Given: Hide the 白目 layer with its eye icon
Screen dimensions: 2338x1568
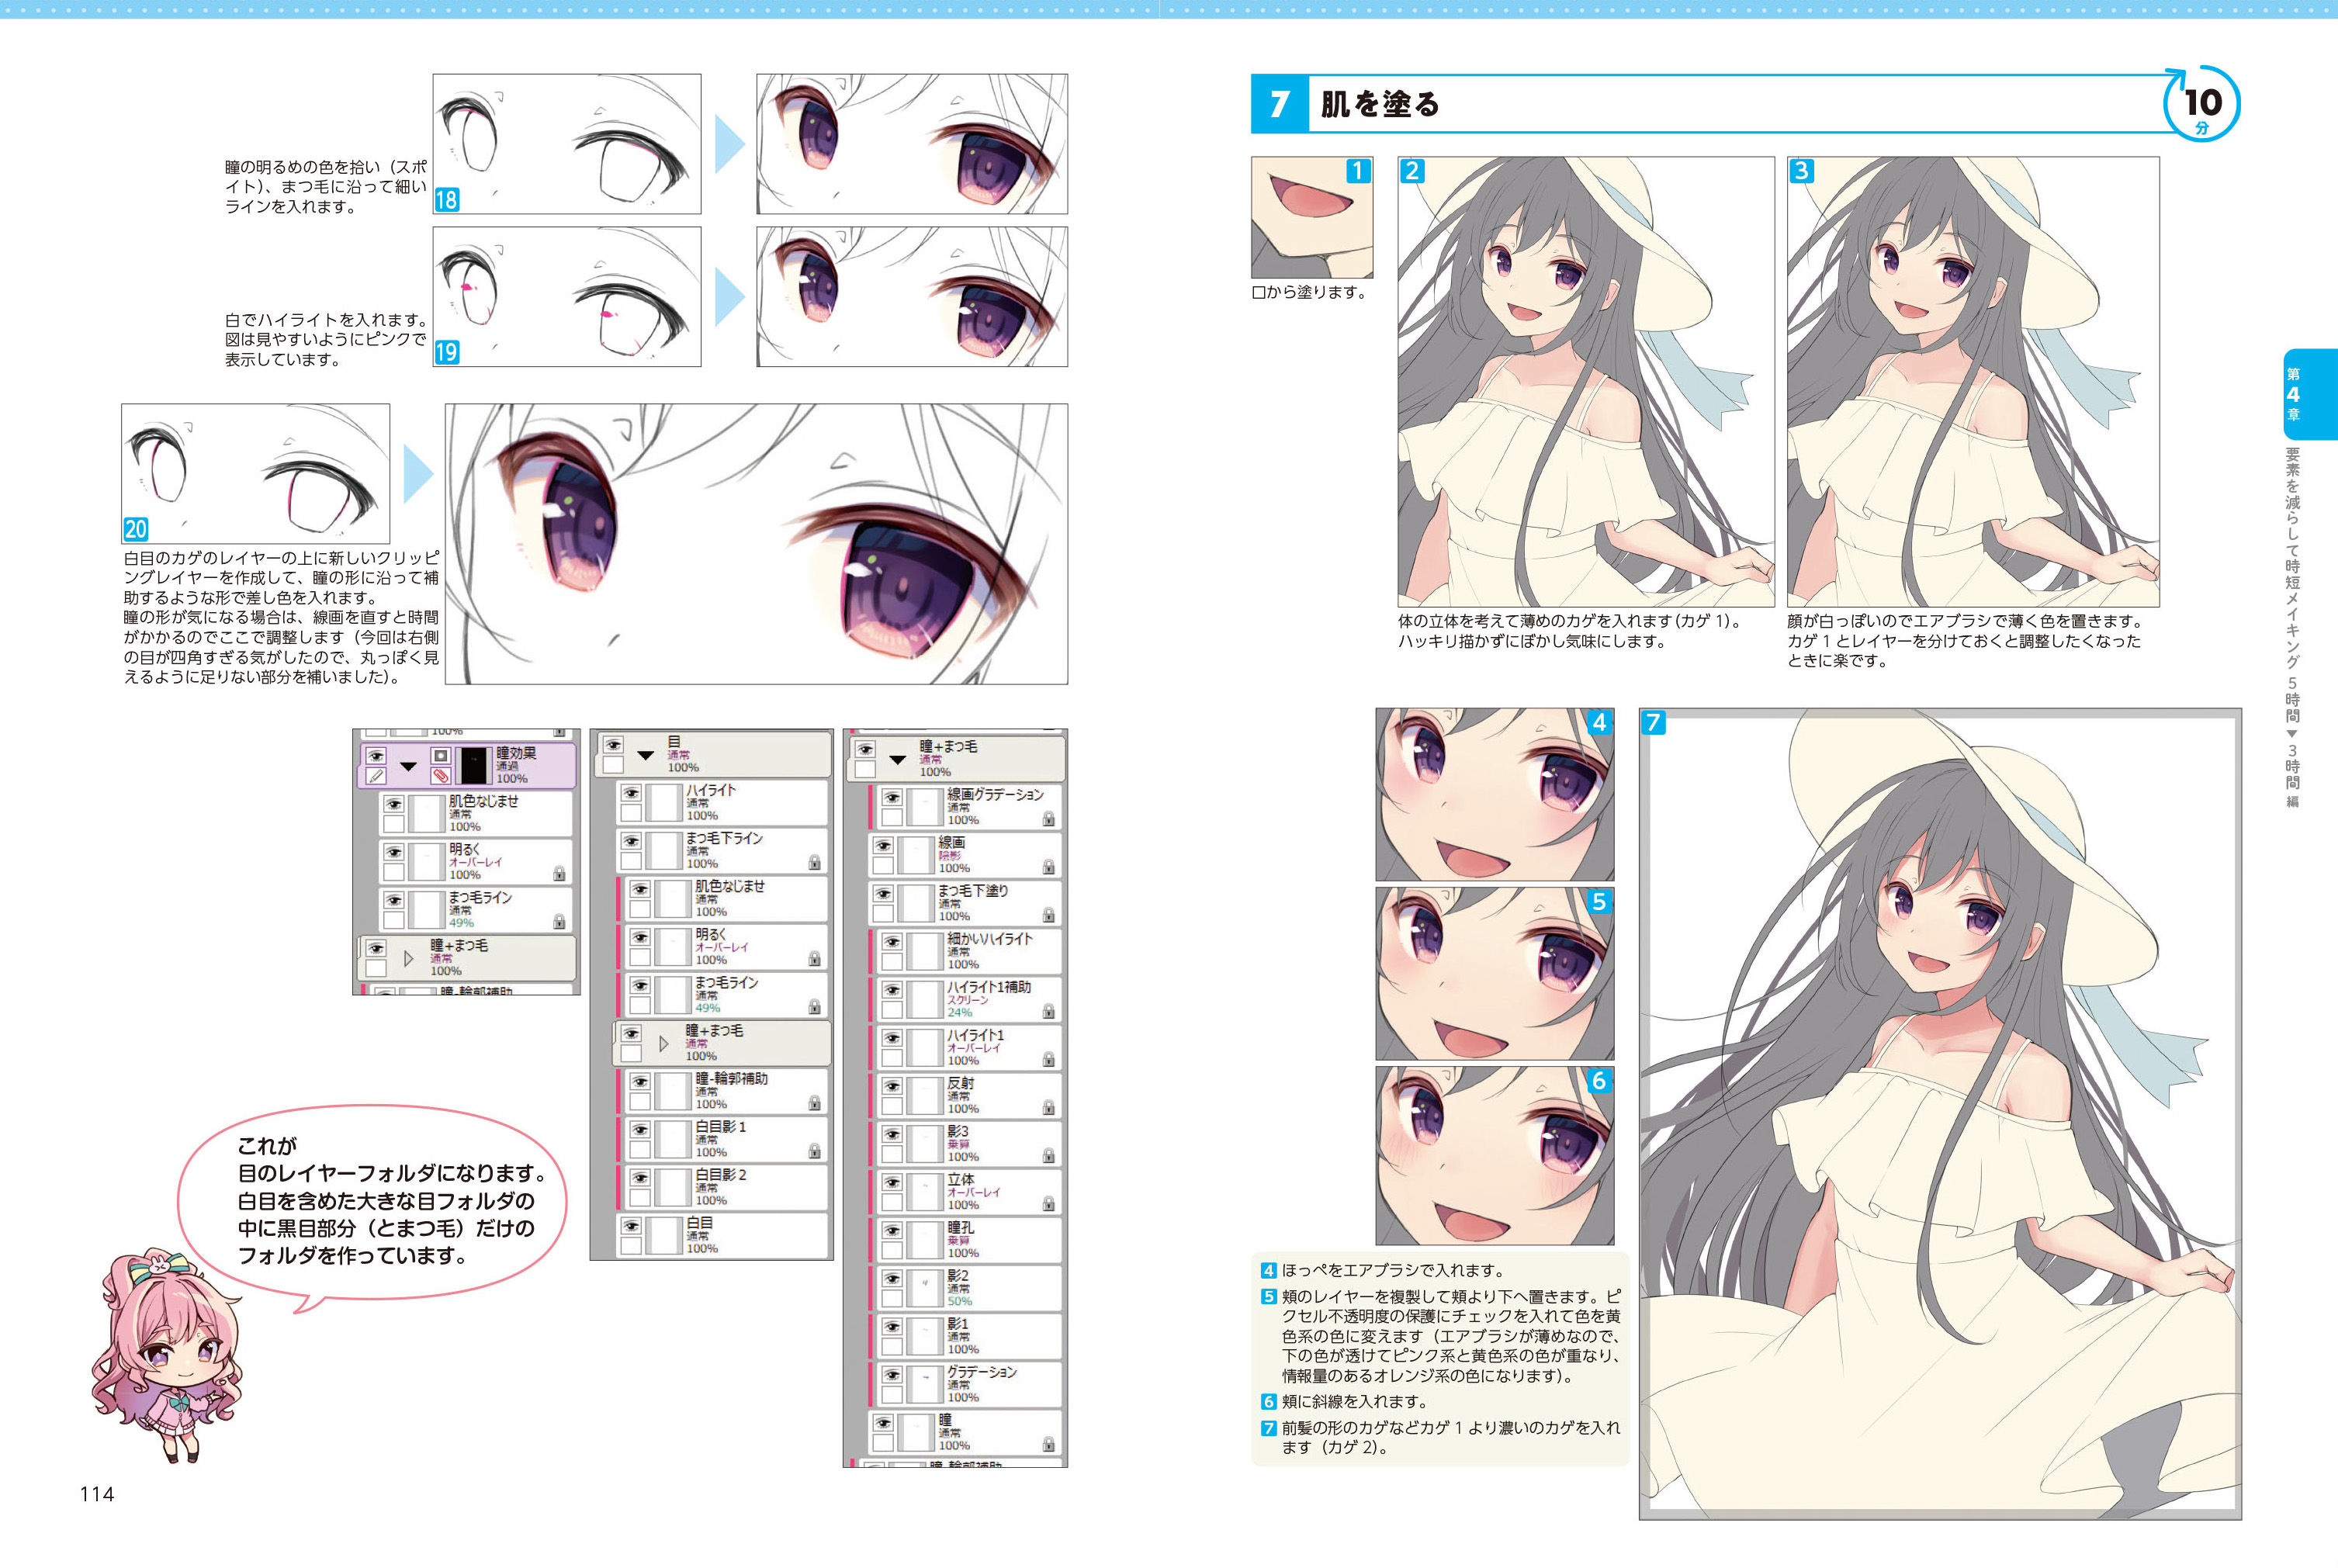Looking at the screenshot, I should pyautogui.click(x=631, y=1226).
